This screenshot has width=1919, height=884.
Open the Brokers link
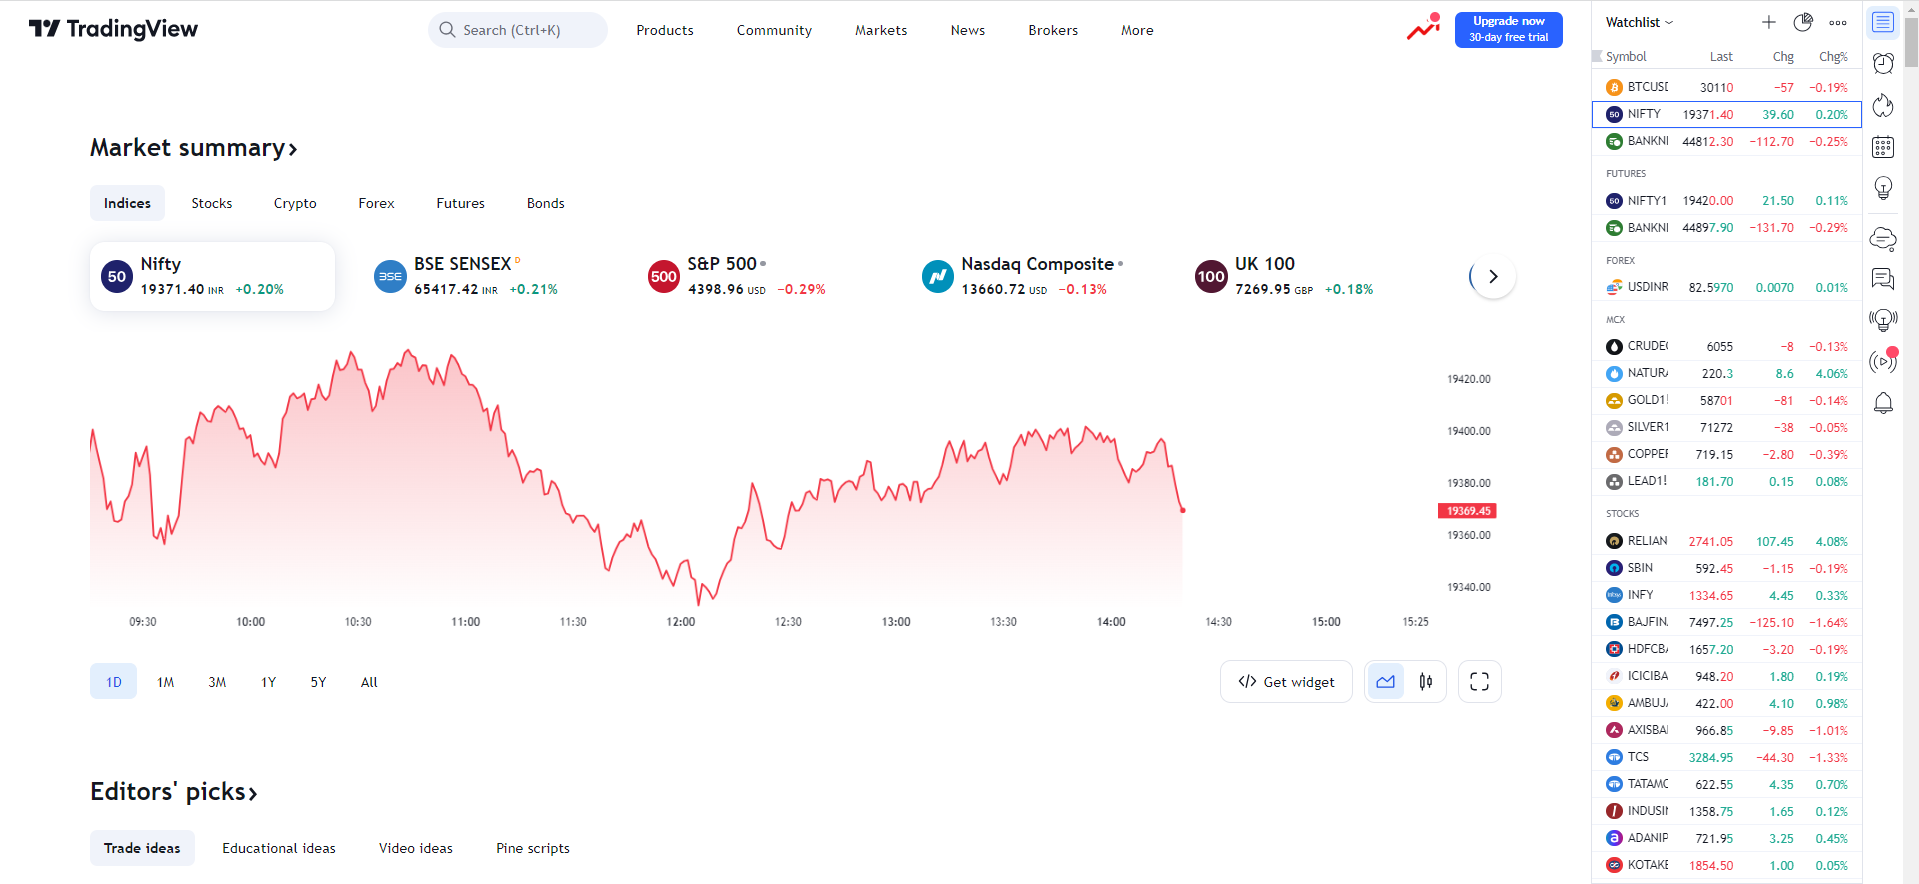(x=1053, y=30)
